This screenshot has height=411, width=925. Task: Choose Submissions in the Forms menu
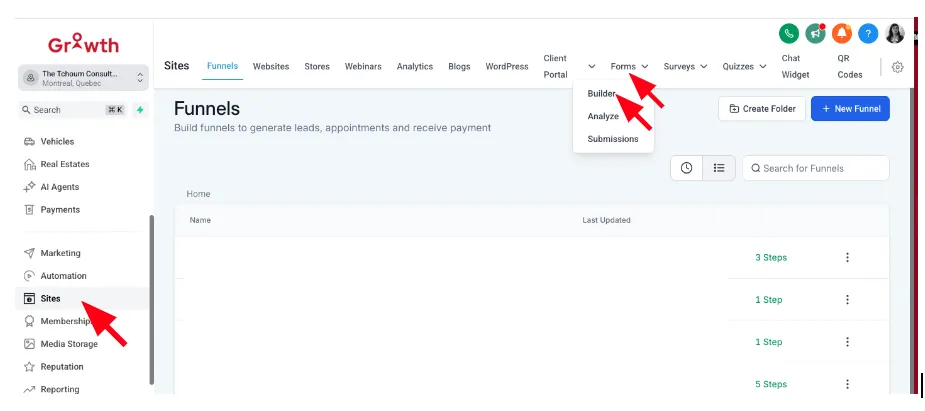coord(612,139)
